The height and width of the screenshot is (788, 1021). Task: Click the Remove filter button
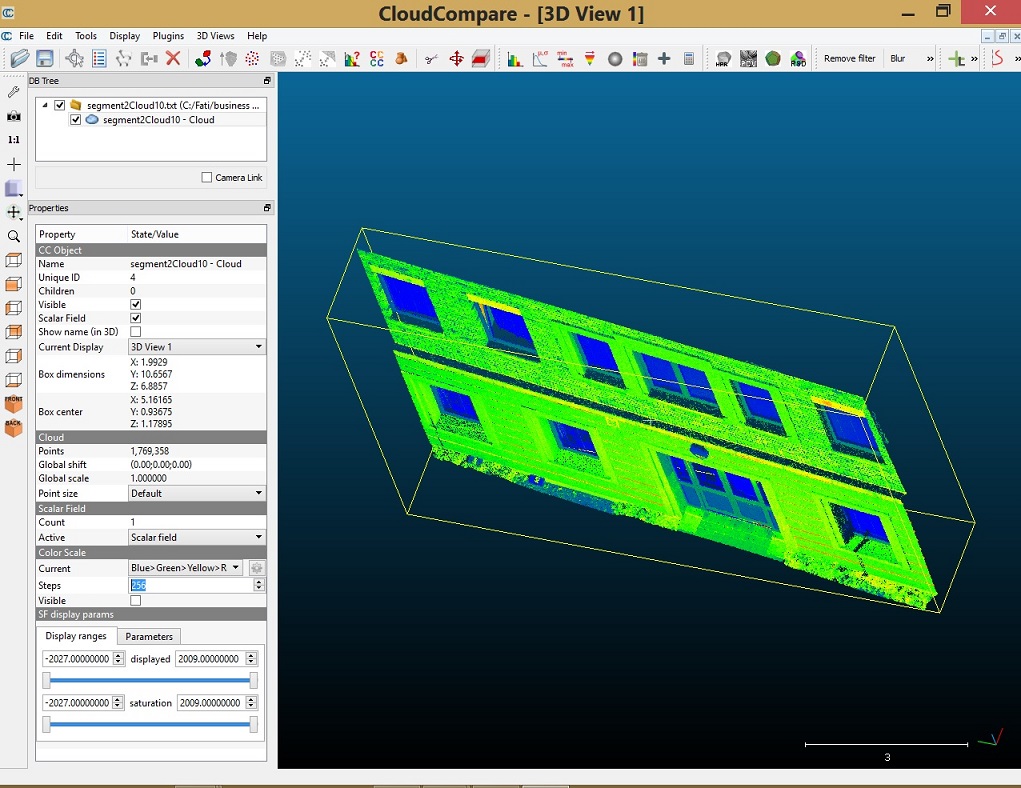pos(849,59)
